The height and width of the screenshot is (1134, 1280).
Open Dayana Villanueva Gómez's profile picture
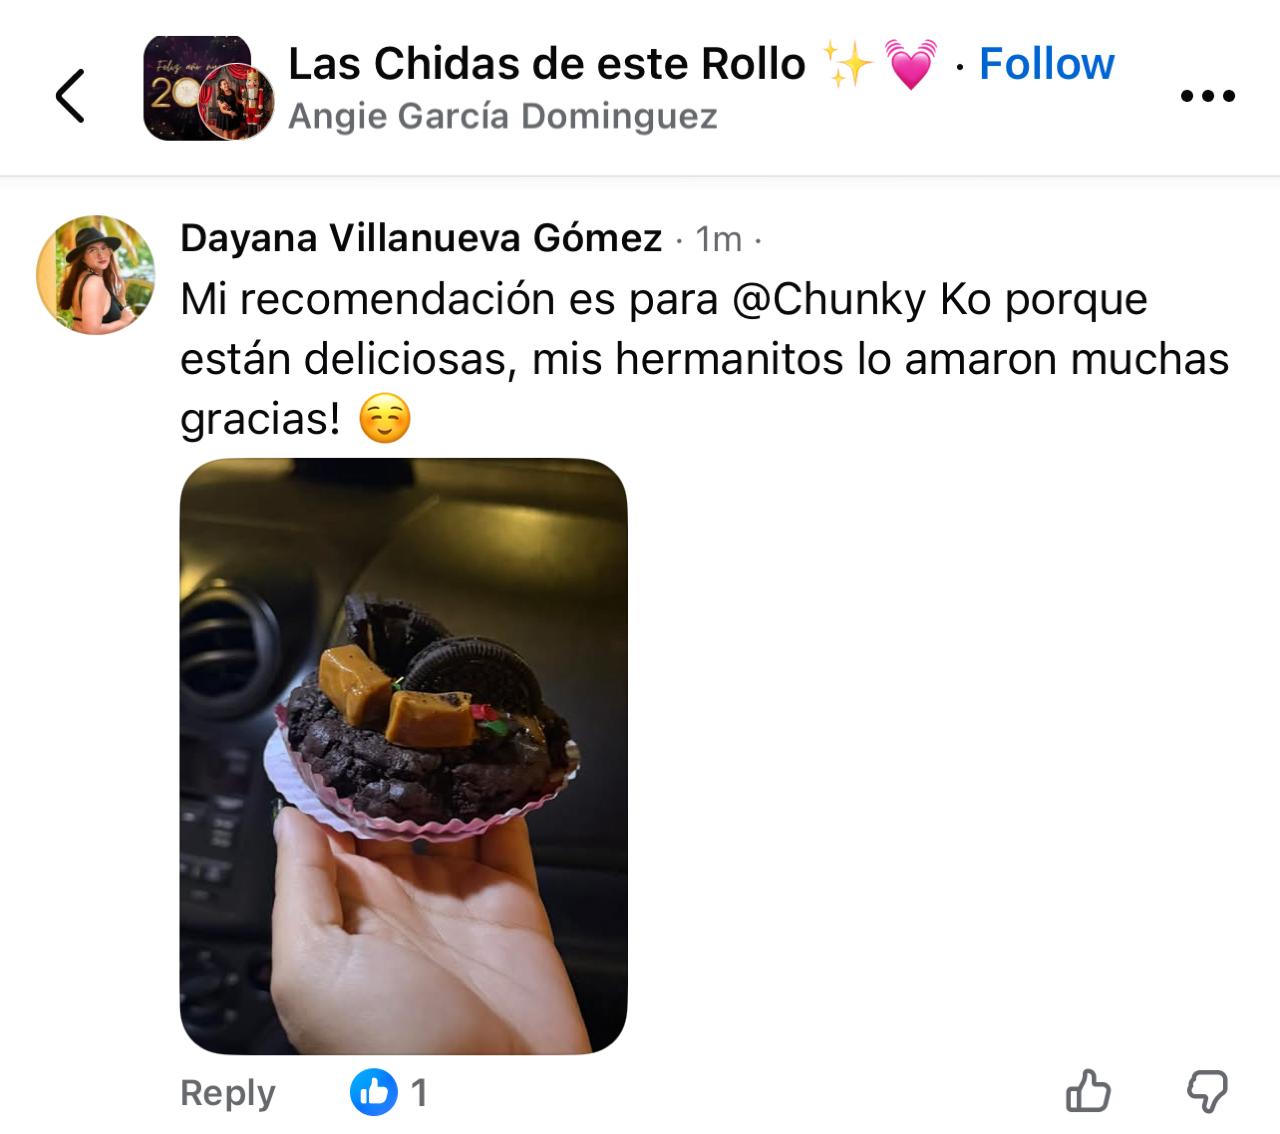96,274
